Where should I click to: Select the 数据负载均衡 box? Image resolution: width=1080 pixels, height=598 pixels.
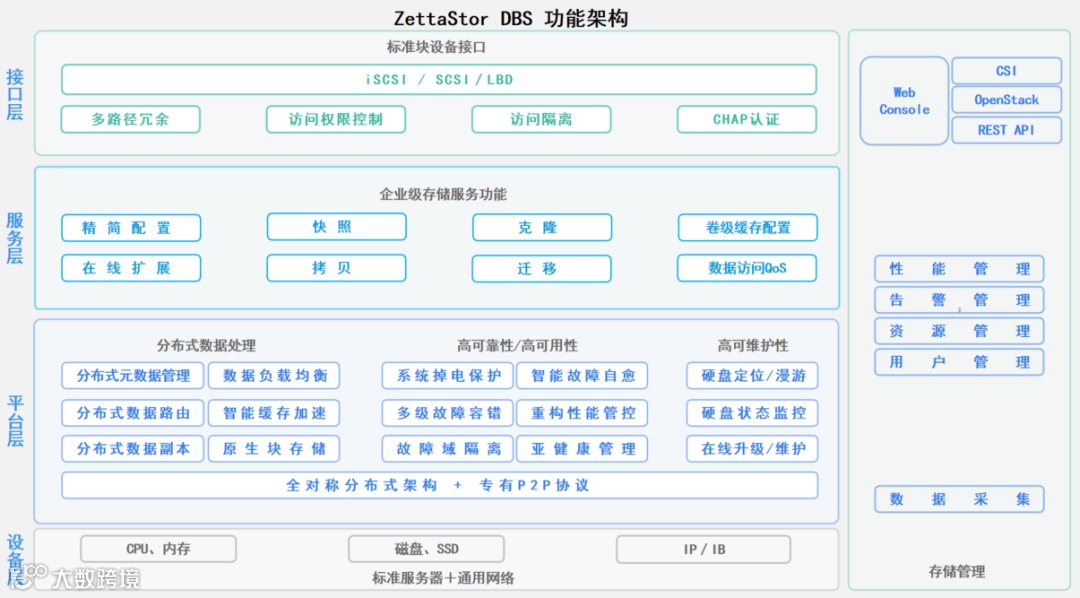pyautogui.click(x=274, y=375)
